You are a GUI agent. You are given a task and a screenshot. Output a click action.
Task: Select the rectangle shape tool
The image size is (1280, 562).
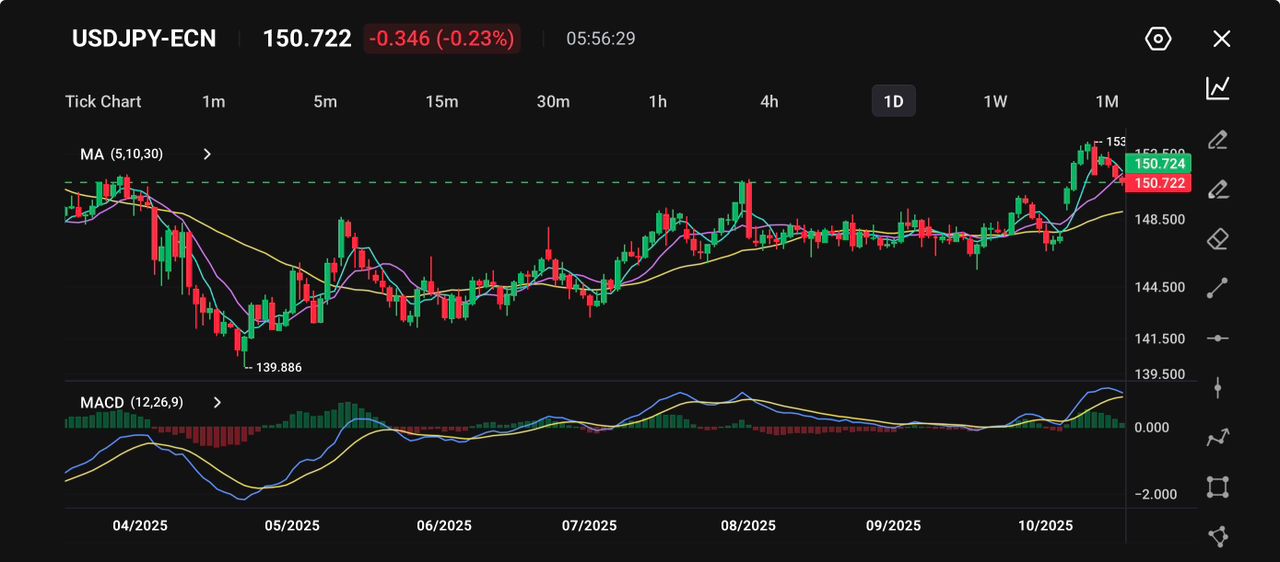tap(1217, 487)
